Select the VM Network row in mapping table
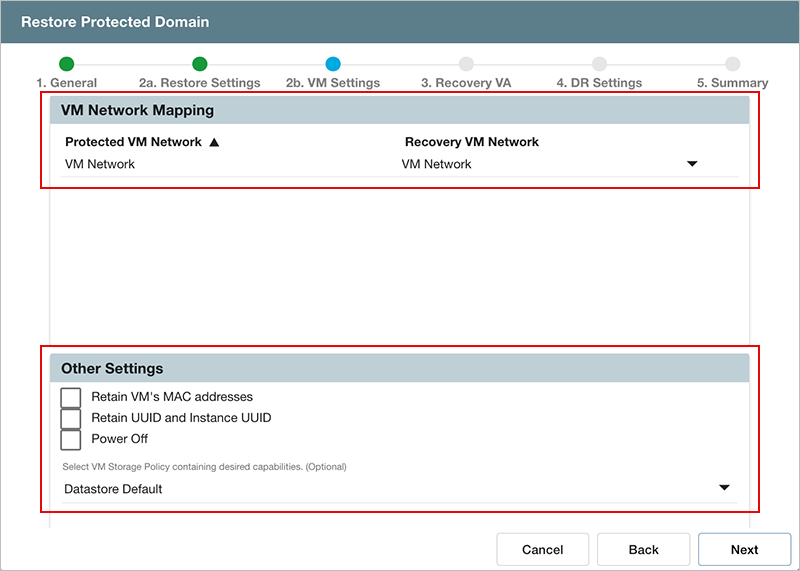The width and height of the screenshot is (800, 571). click(x=100, y=164)
